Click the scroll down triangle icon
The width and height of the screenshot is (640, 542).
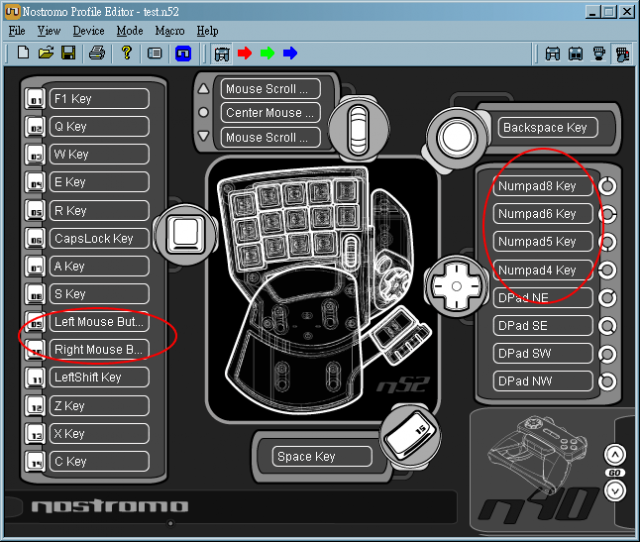coord(203,136)
